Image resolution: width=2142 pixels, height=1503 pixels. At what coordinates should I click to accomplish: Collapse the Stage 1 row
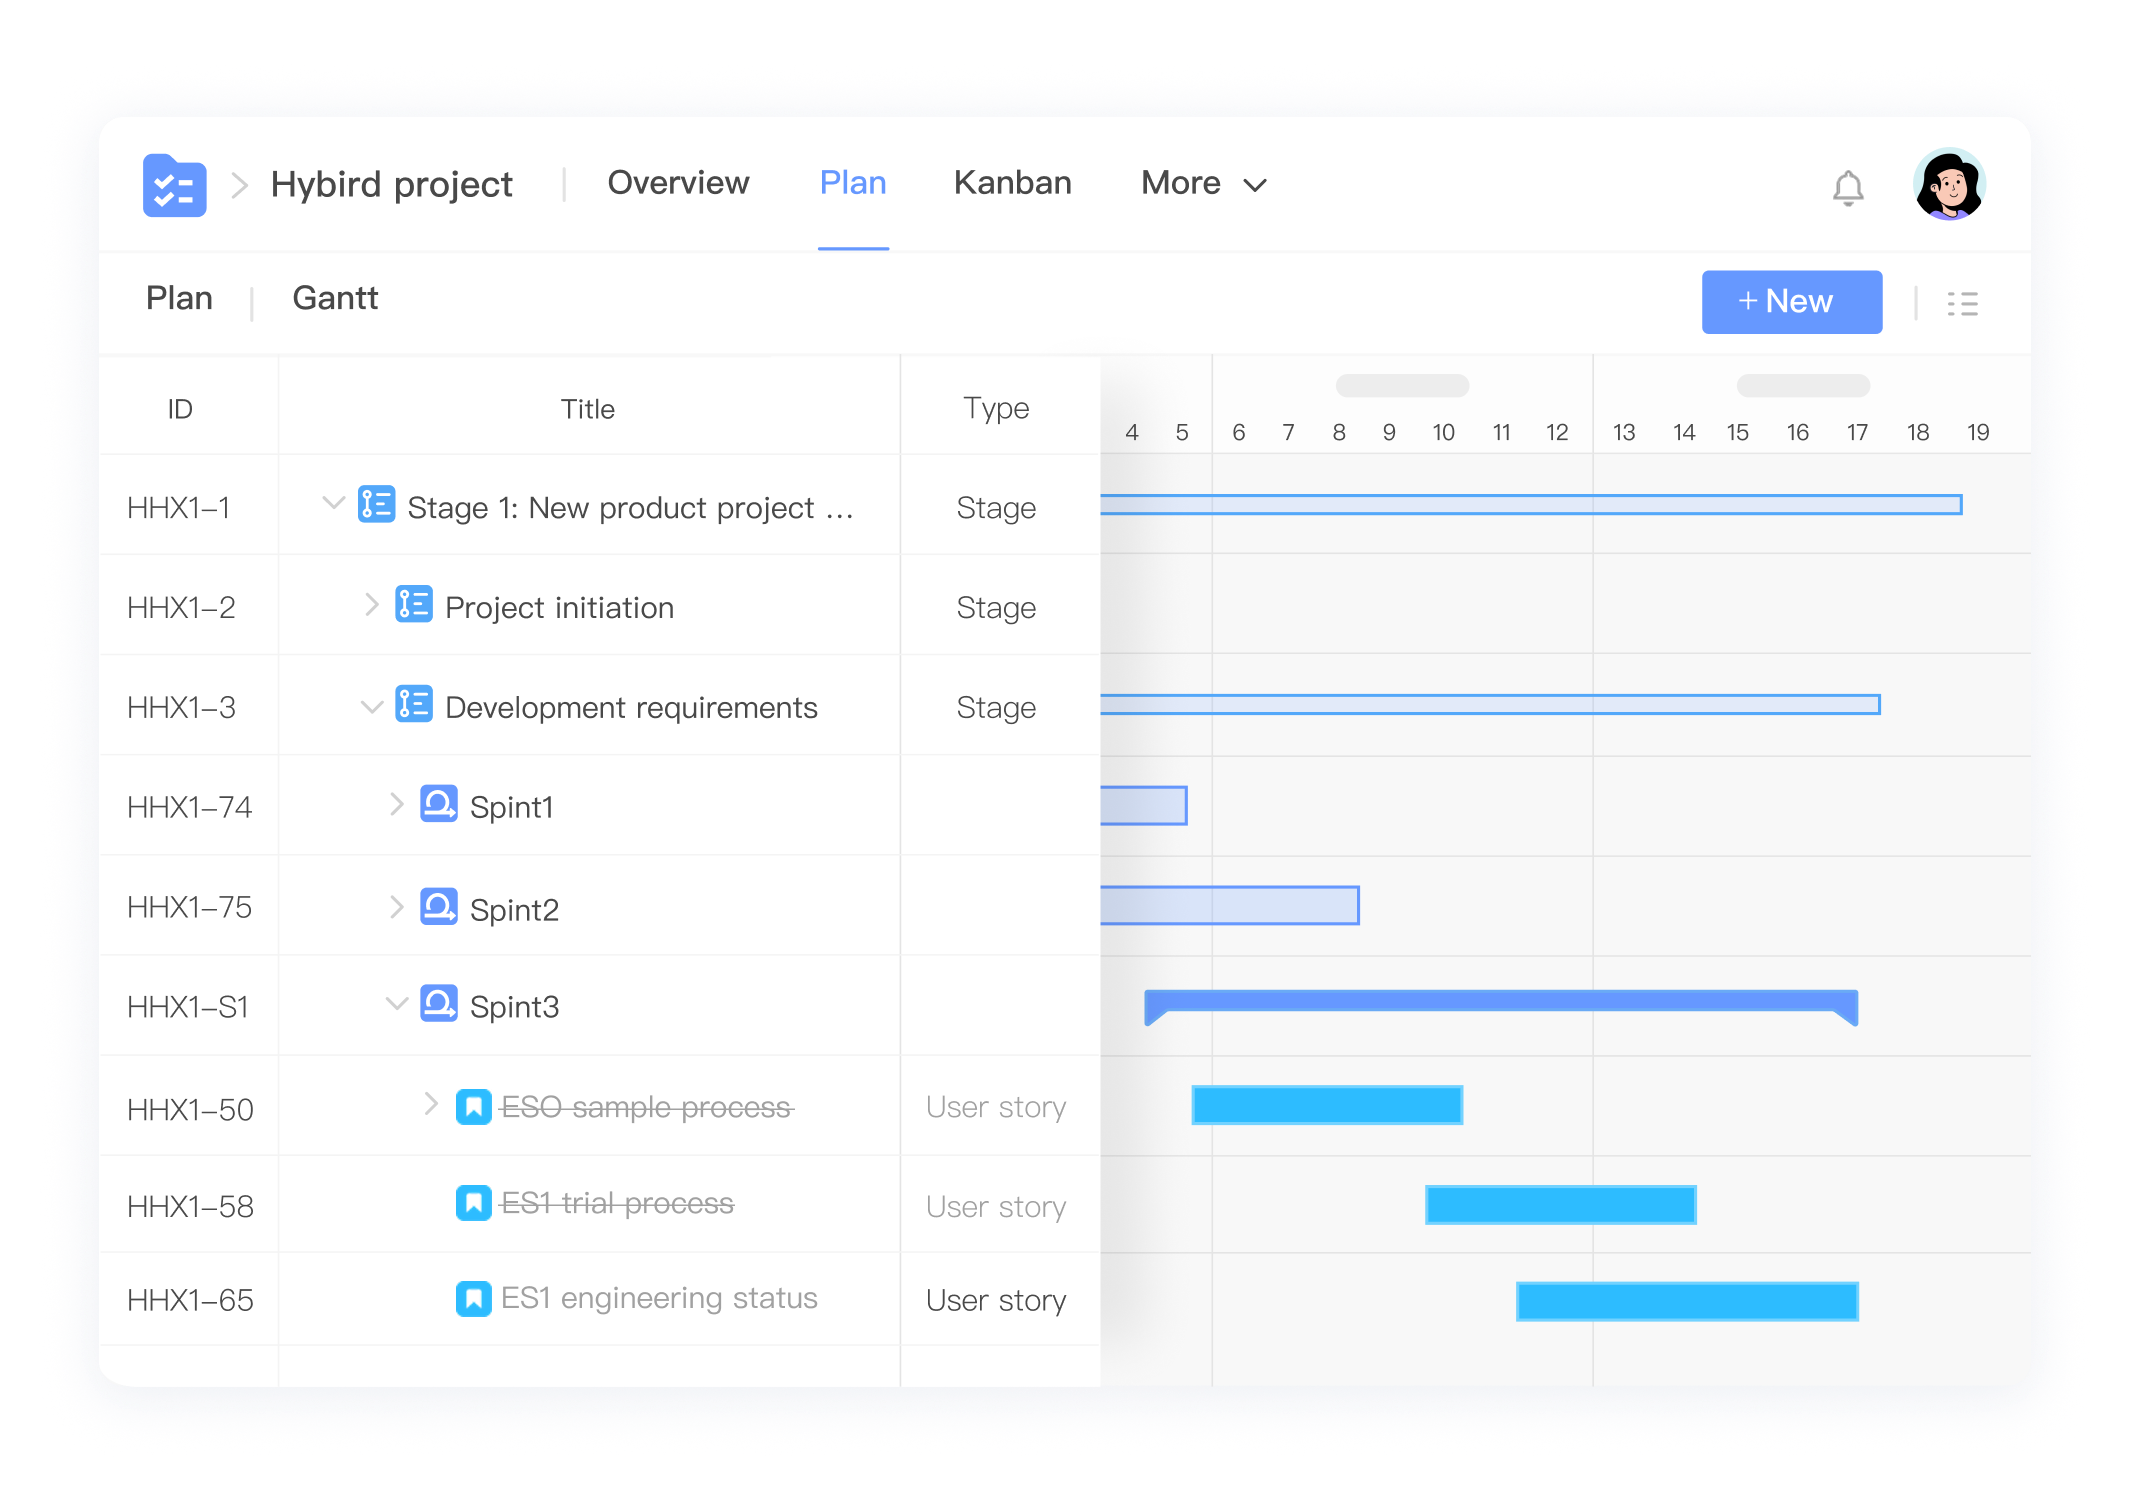point(333,503)
